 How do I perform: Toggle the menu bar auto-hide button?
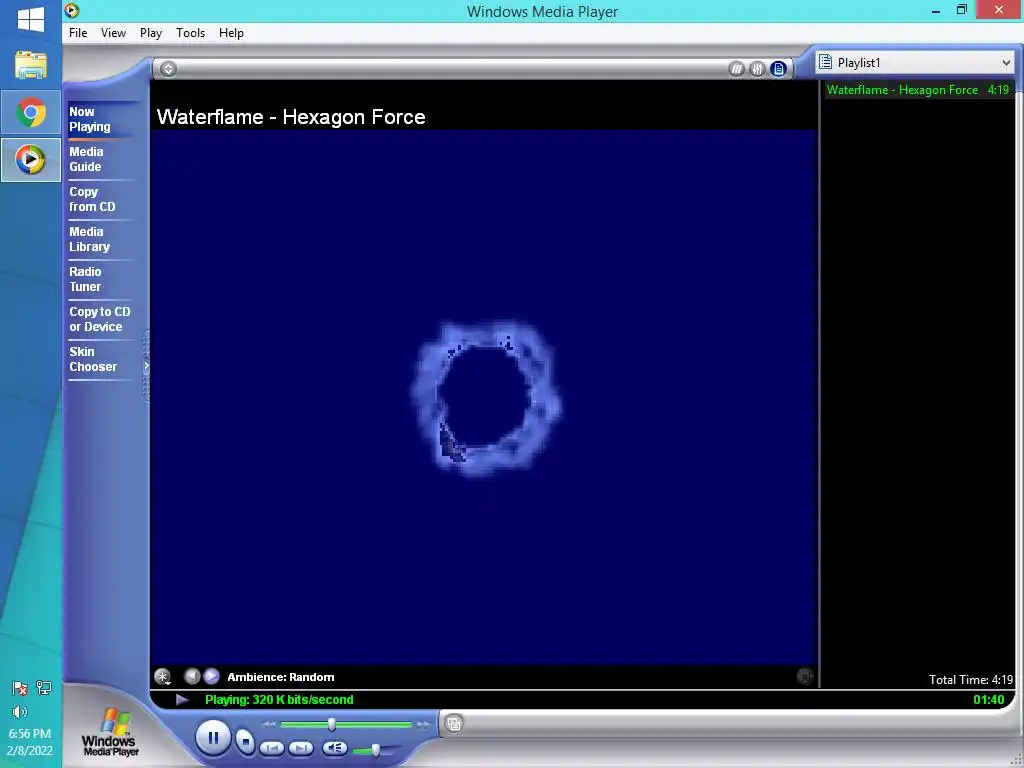tap(168, 69)
